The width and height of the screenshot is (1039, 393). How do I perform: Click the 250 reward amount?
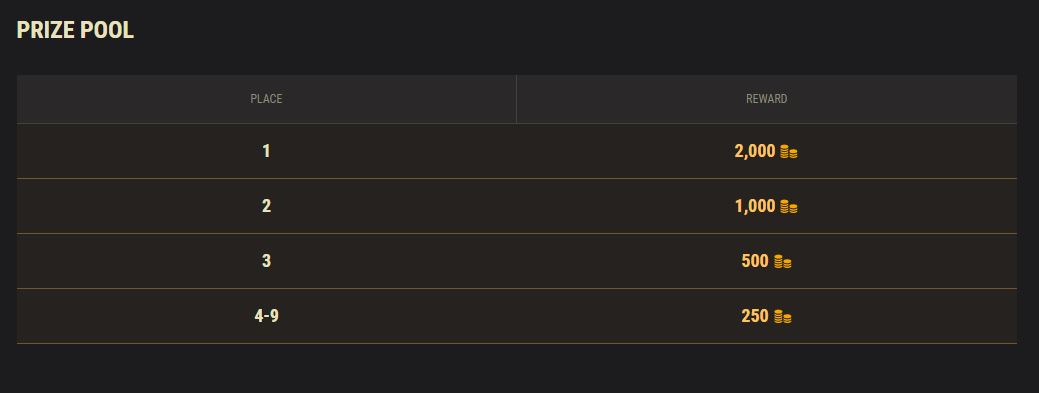pos(755,316)
